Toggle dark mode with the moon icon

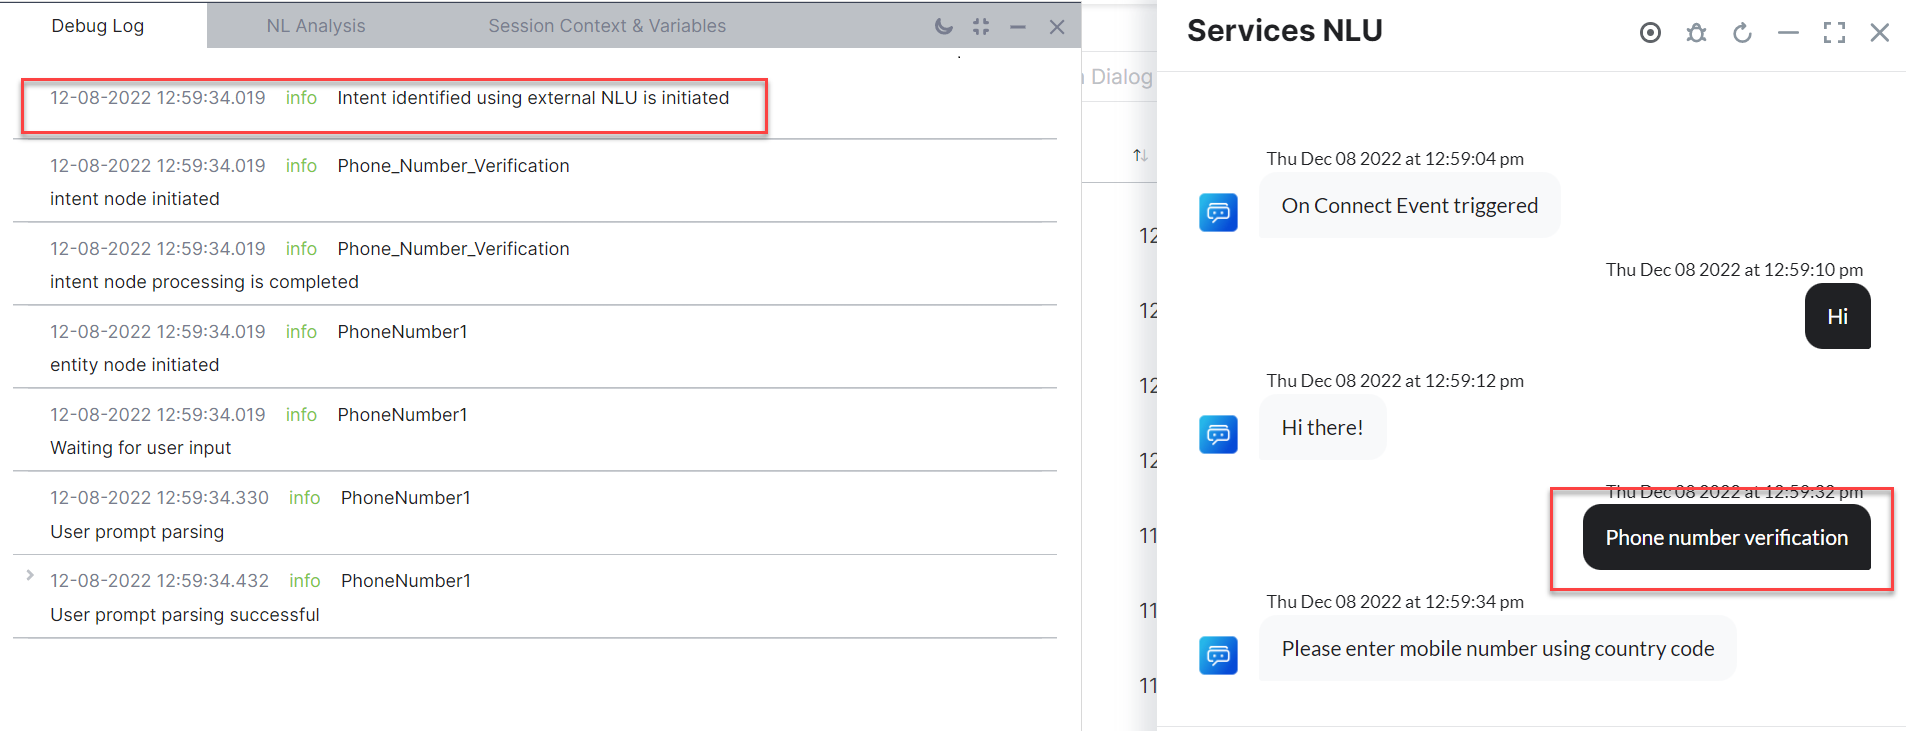tap(943, 27)
